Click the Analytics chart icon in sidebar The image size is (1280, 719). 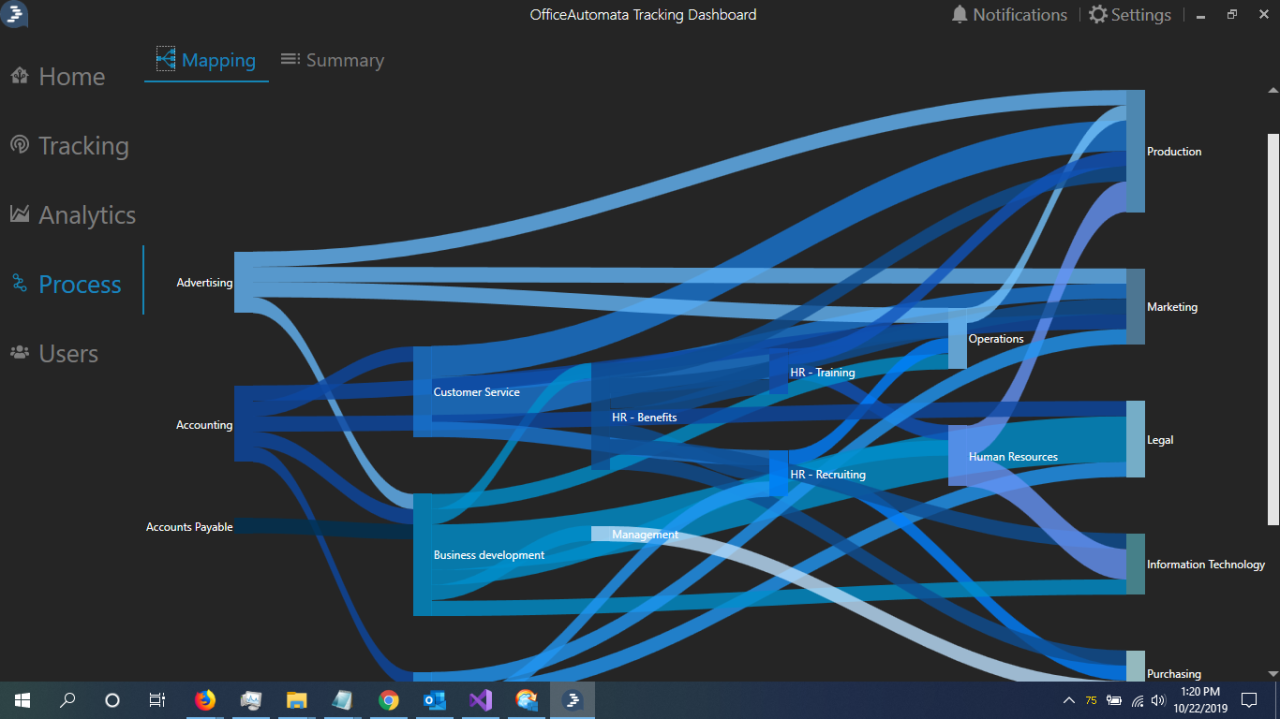click(x=19, y=214)
